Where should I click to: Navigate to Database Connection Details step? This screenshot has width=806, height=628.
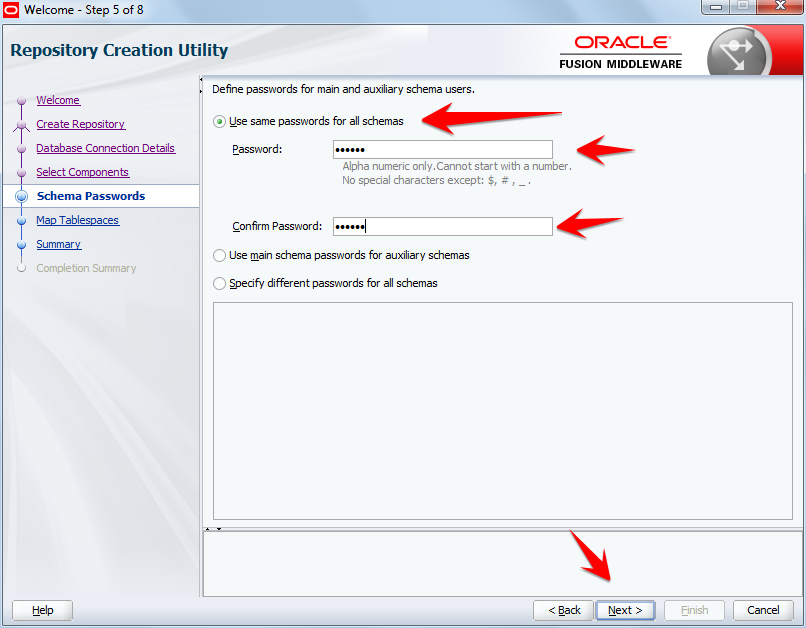(x=105, y=148)
